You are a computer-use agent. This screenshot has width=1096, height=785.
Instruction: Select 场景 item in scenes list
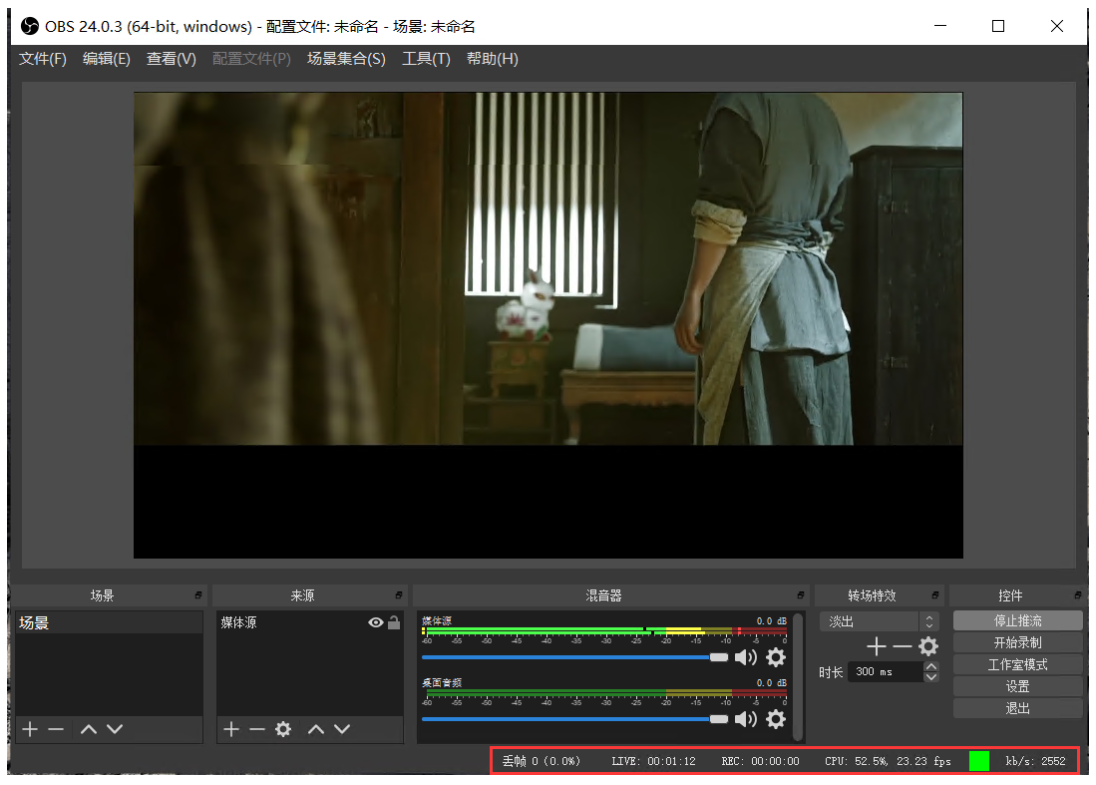coord(109,623)
